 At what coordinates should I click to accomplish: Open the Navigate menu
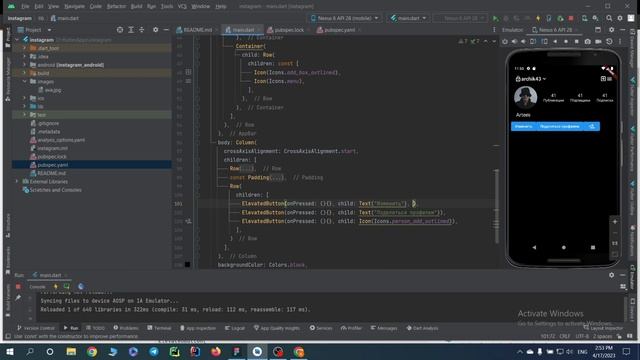click(x=74, y=7)
